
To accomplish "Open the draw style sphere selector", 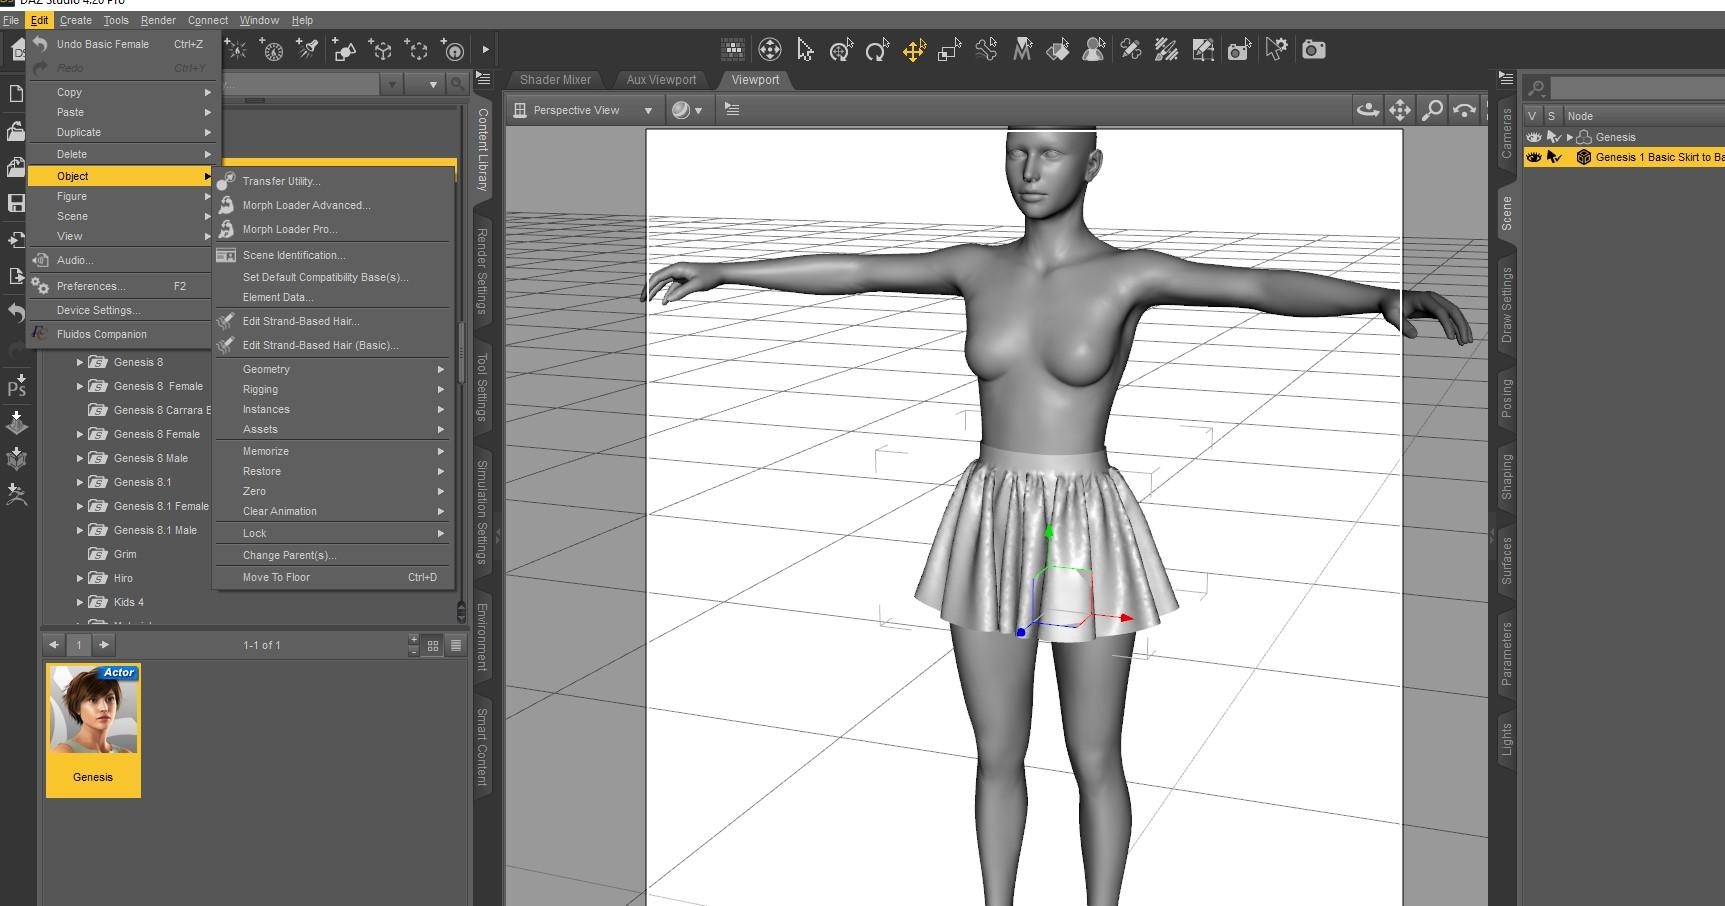I will [686, 110].
